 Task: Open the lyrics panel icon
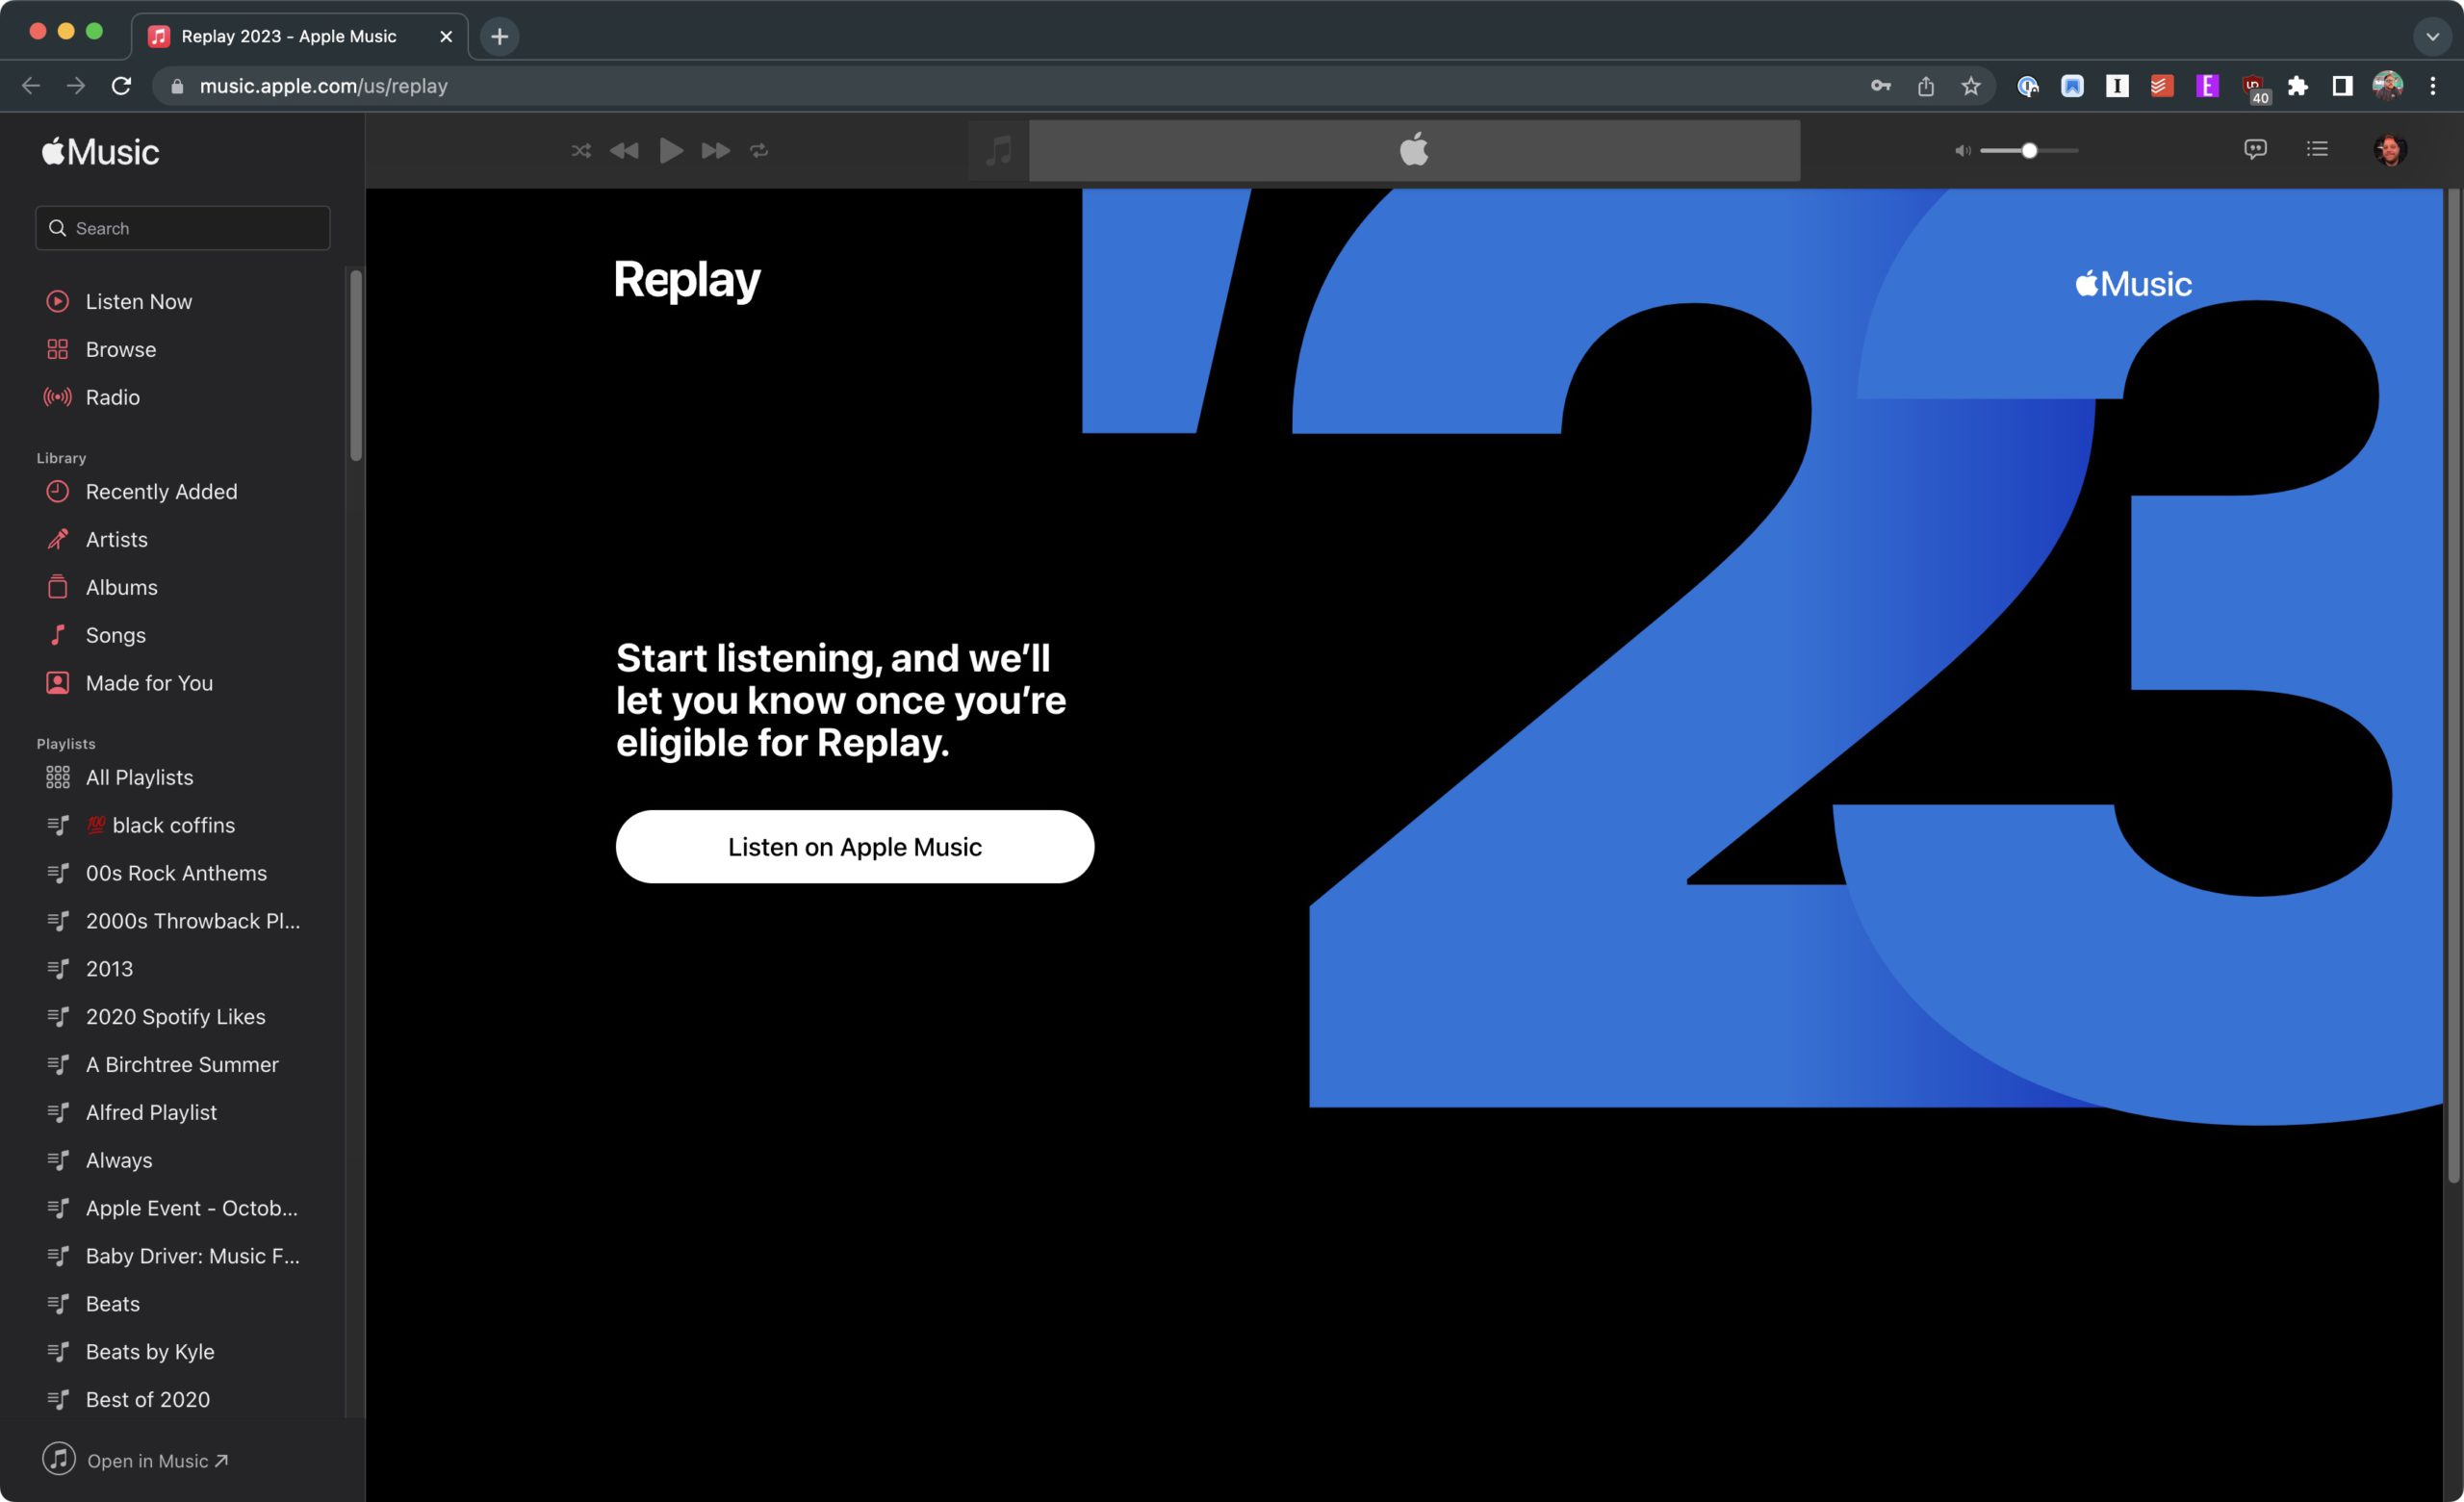[2255, 149]
